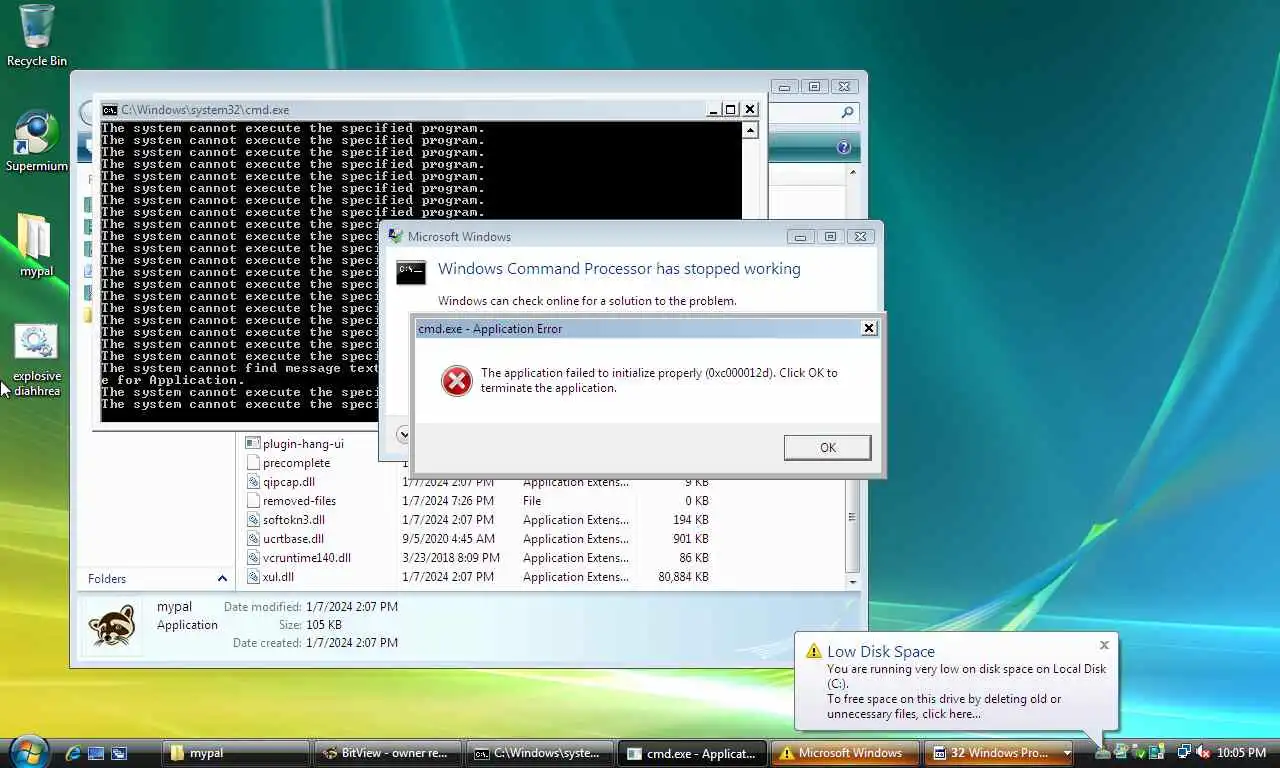Open the cmd.exe window system menu icon
Viewport: 1280px width, 768px height.
110,110
